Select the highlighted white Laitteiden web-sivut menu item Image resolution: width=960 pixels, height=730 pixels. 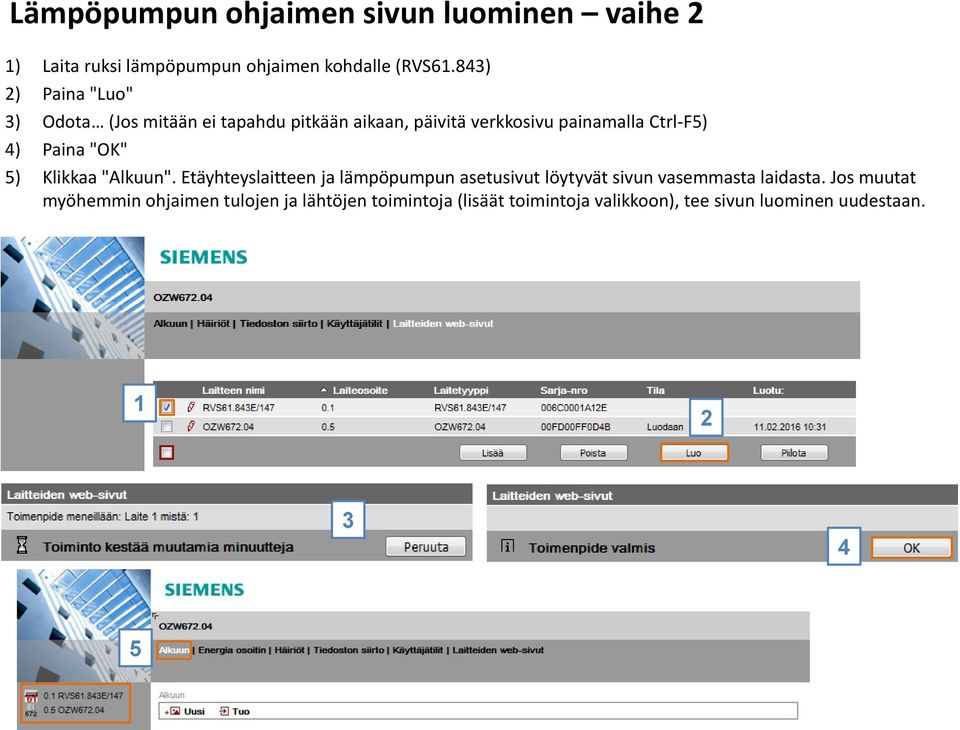tap(443, 323)
